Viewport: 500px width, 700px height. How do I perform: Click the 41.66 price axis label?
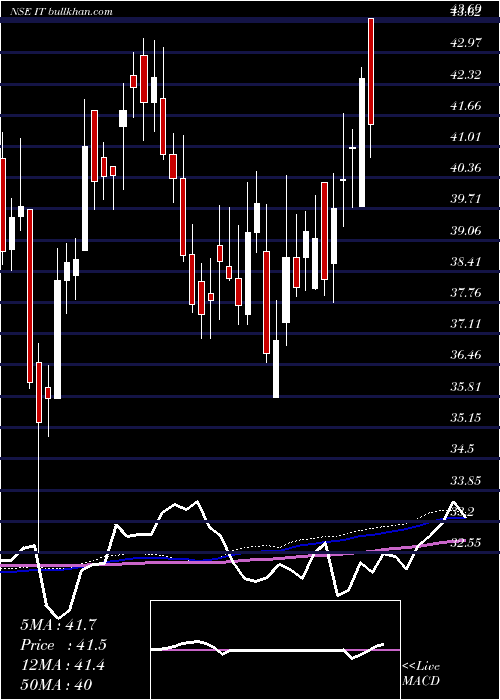(467, 106)
